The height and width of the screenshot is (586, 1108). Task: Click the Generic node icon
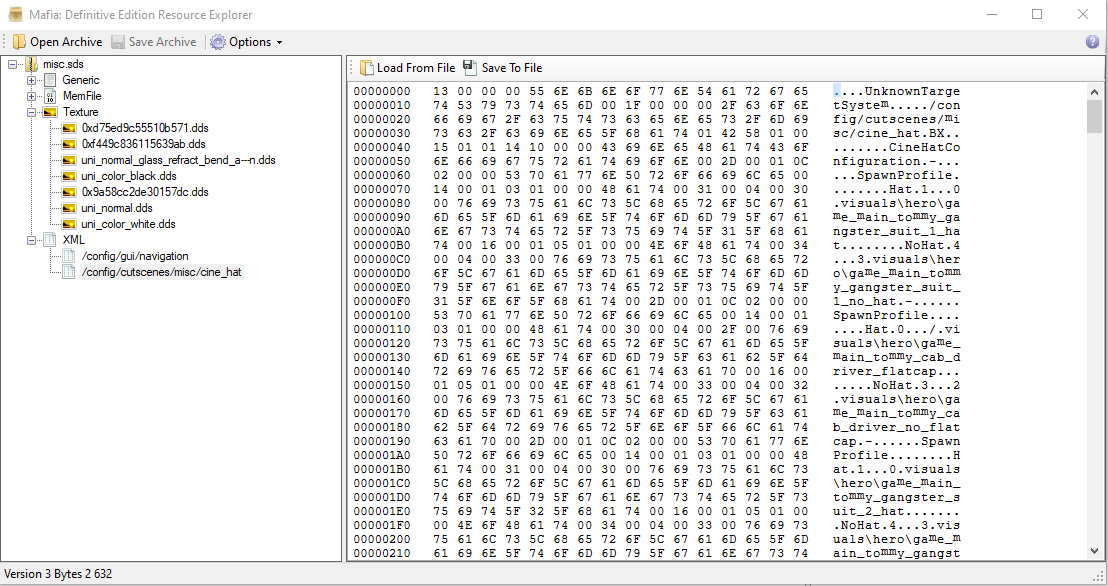tap(49, 80)
